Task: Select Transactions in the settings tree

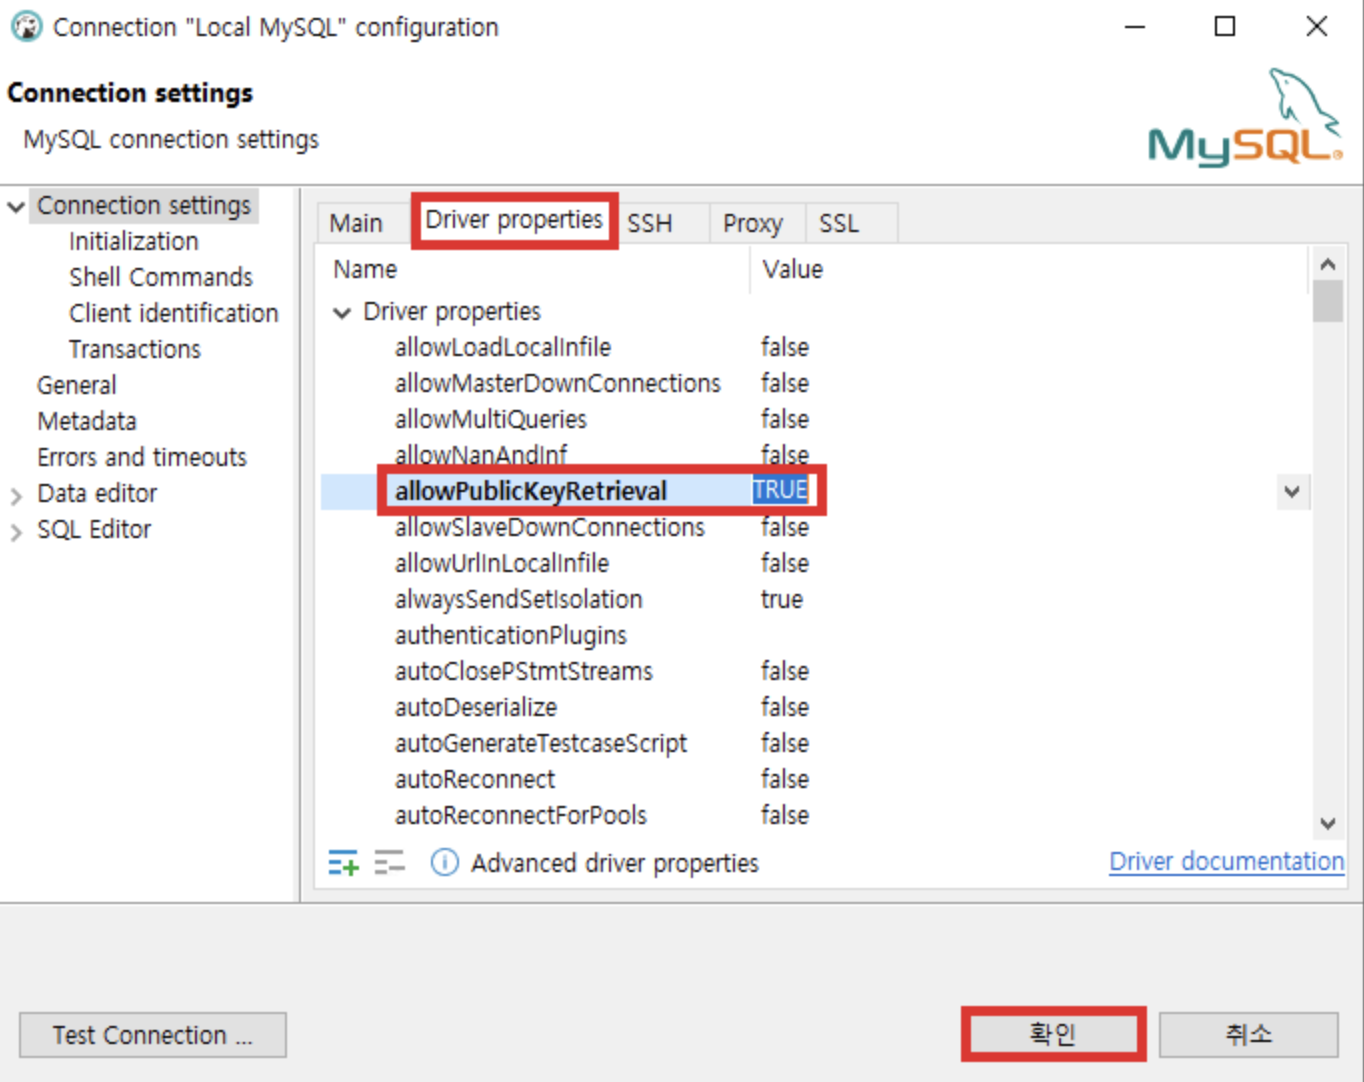Action: pyautogui.click(x=135, y=349)
